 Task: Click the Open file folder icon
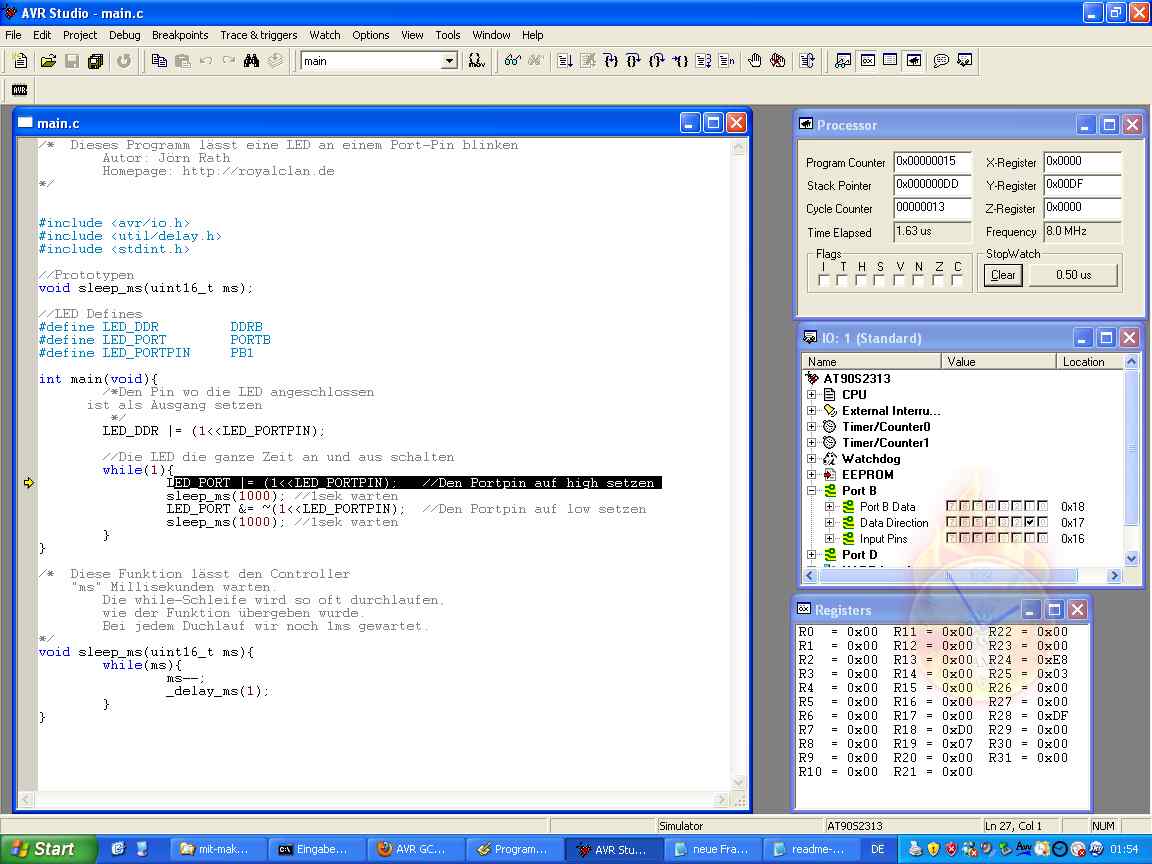tap(48, 61)
